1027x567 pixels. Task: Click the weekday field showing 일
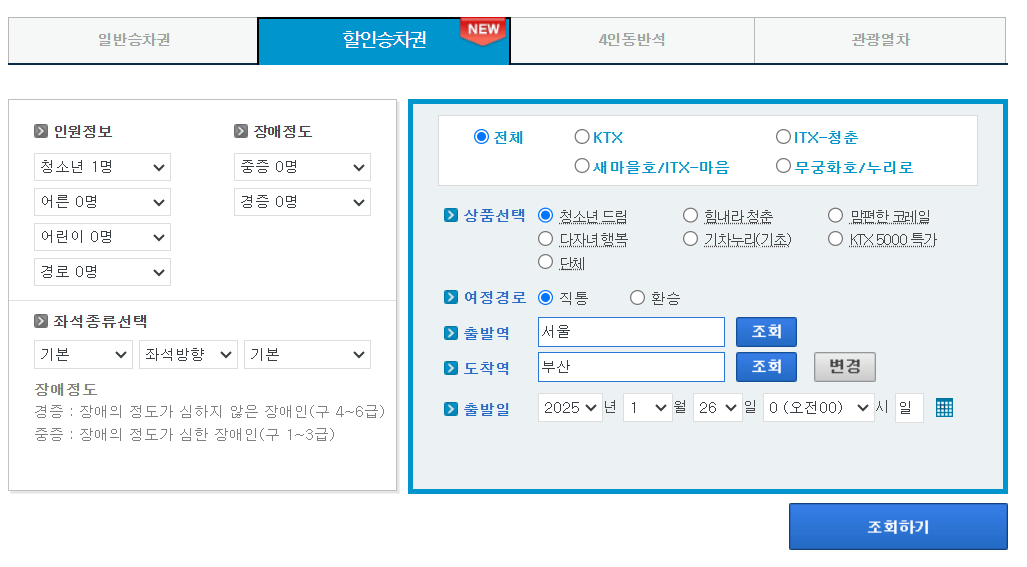tap(909, 408)
